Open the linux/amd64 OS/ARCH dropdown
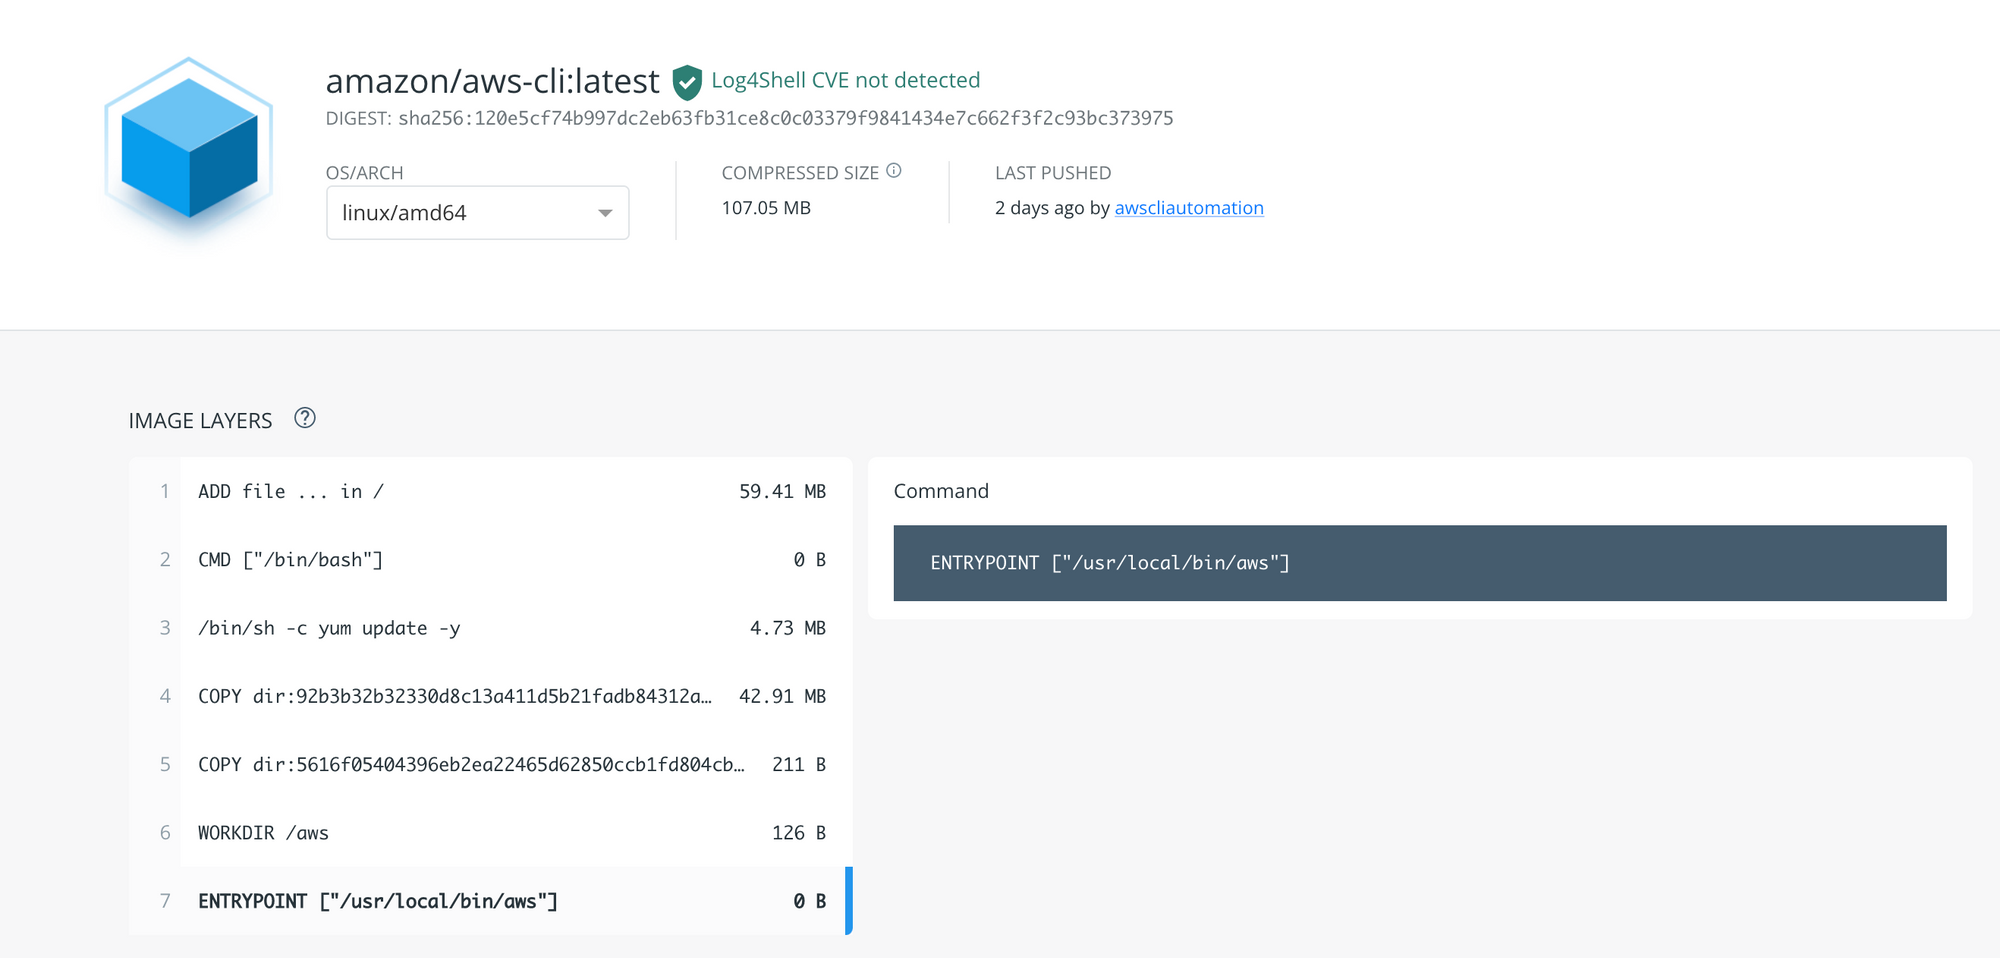The image size is (2000, 958). pos(478,213)
